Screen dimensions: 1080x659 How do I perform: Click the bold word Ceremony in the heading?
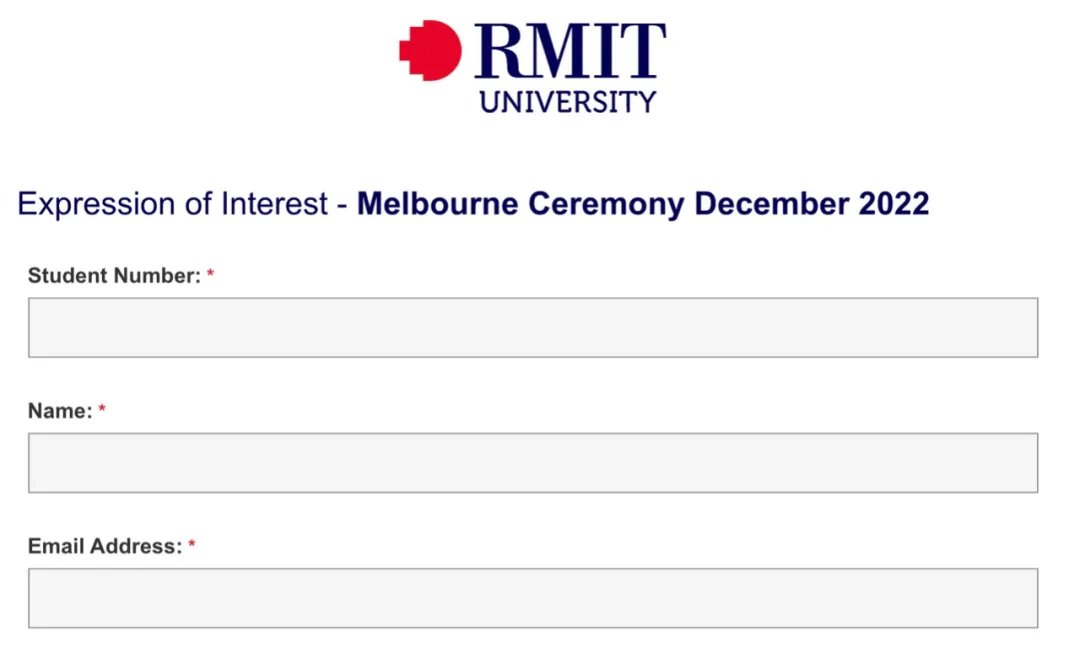point(607,205)
